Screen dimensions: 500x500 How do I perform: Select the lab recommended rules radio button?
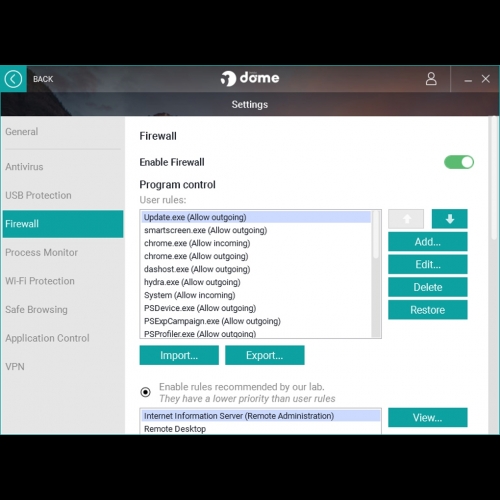(145, 392)
